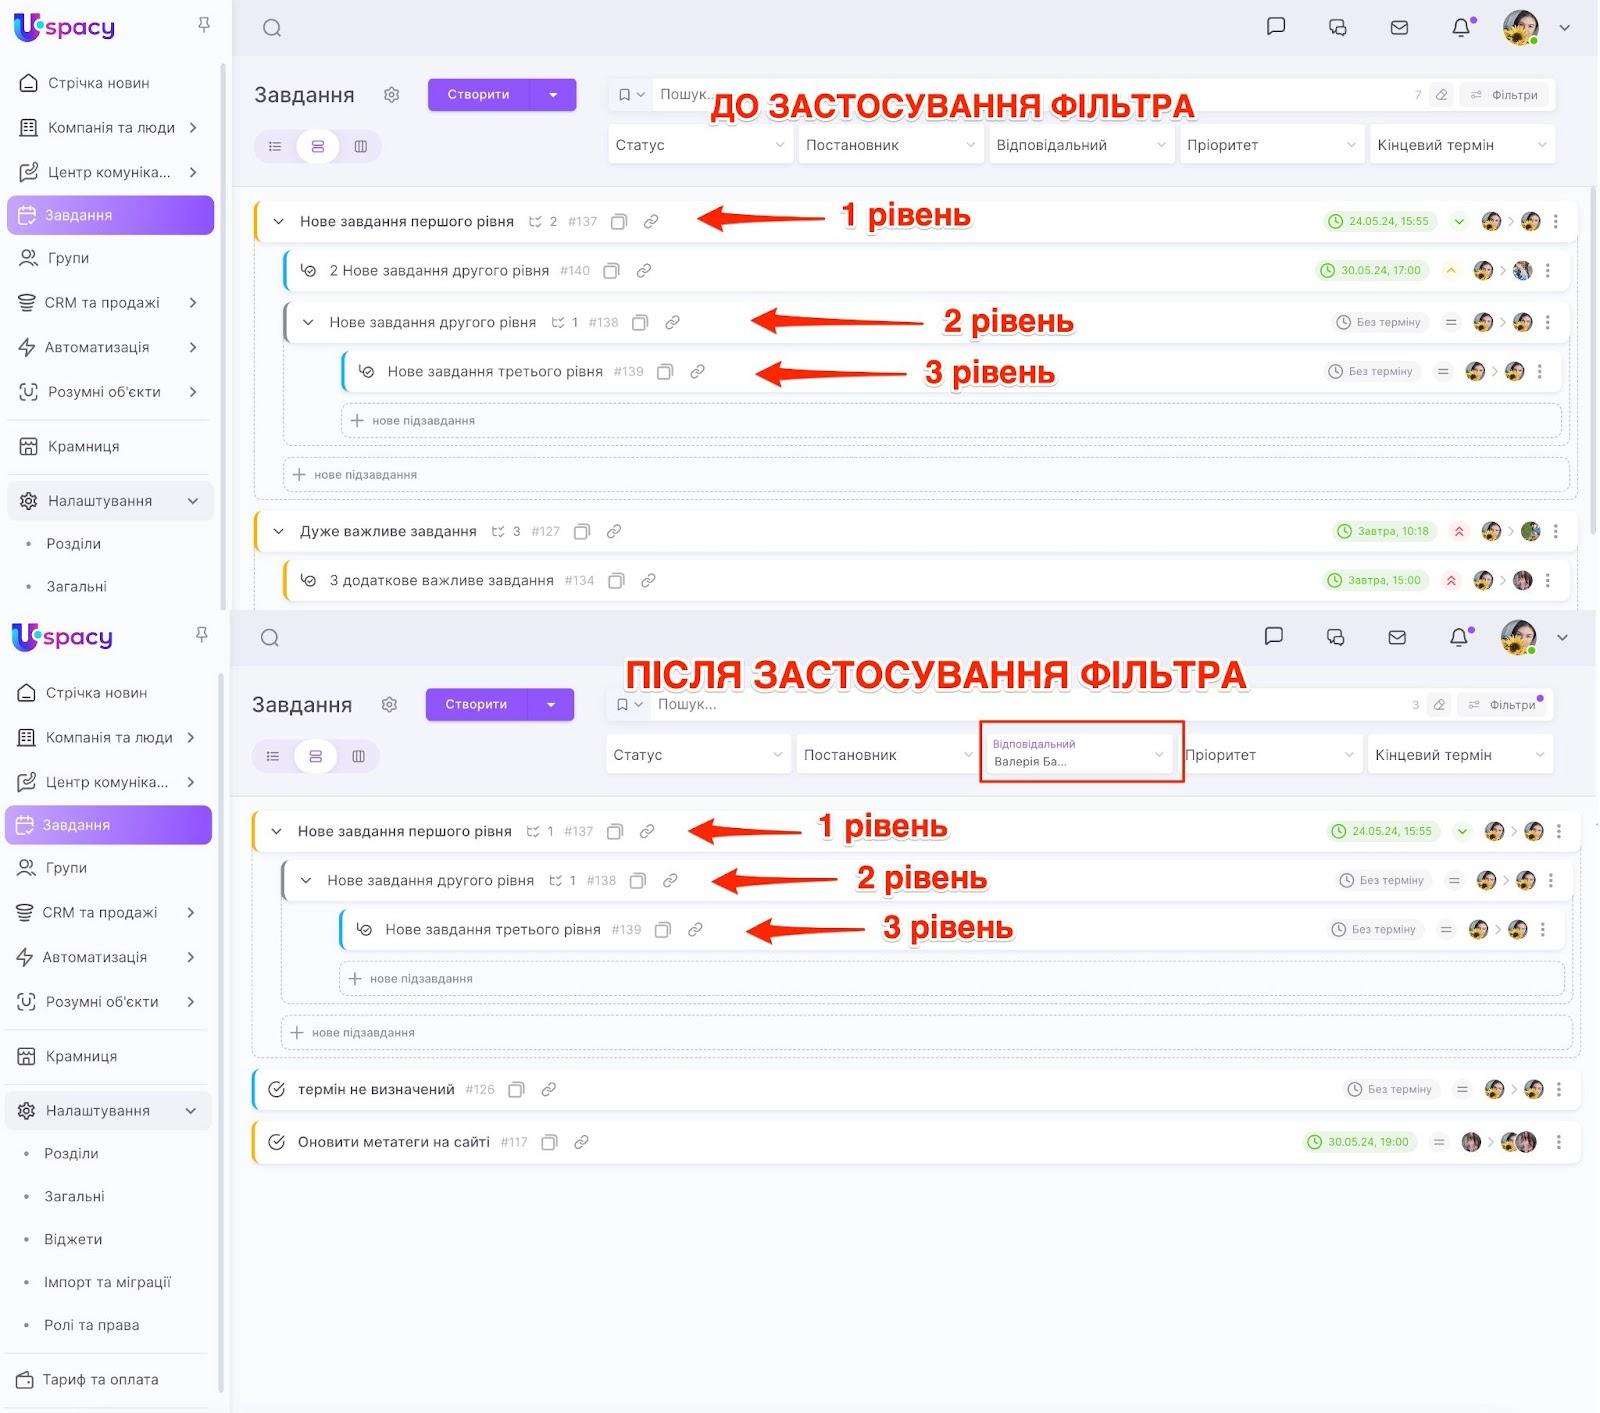
Task: Click the link icon on task #126
Action: pyautogui.click(x=548, y=1090)
